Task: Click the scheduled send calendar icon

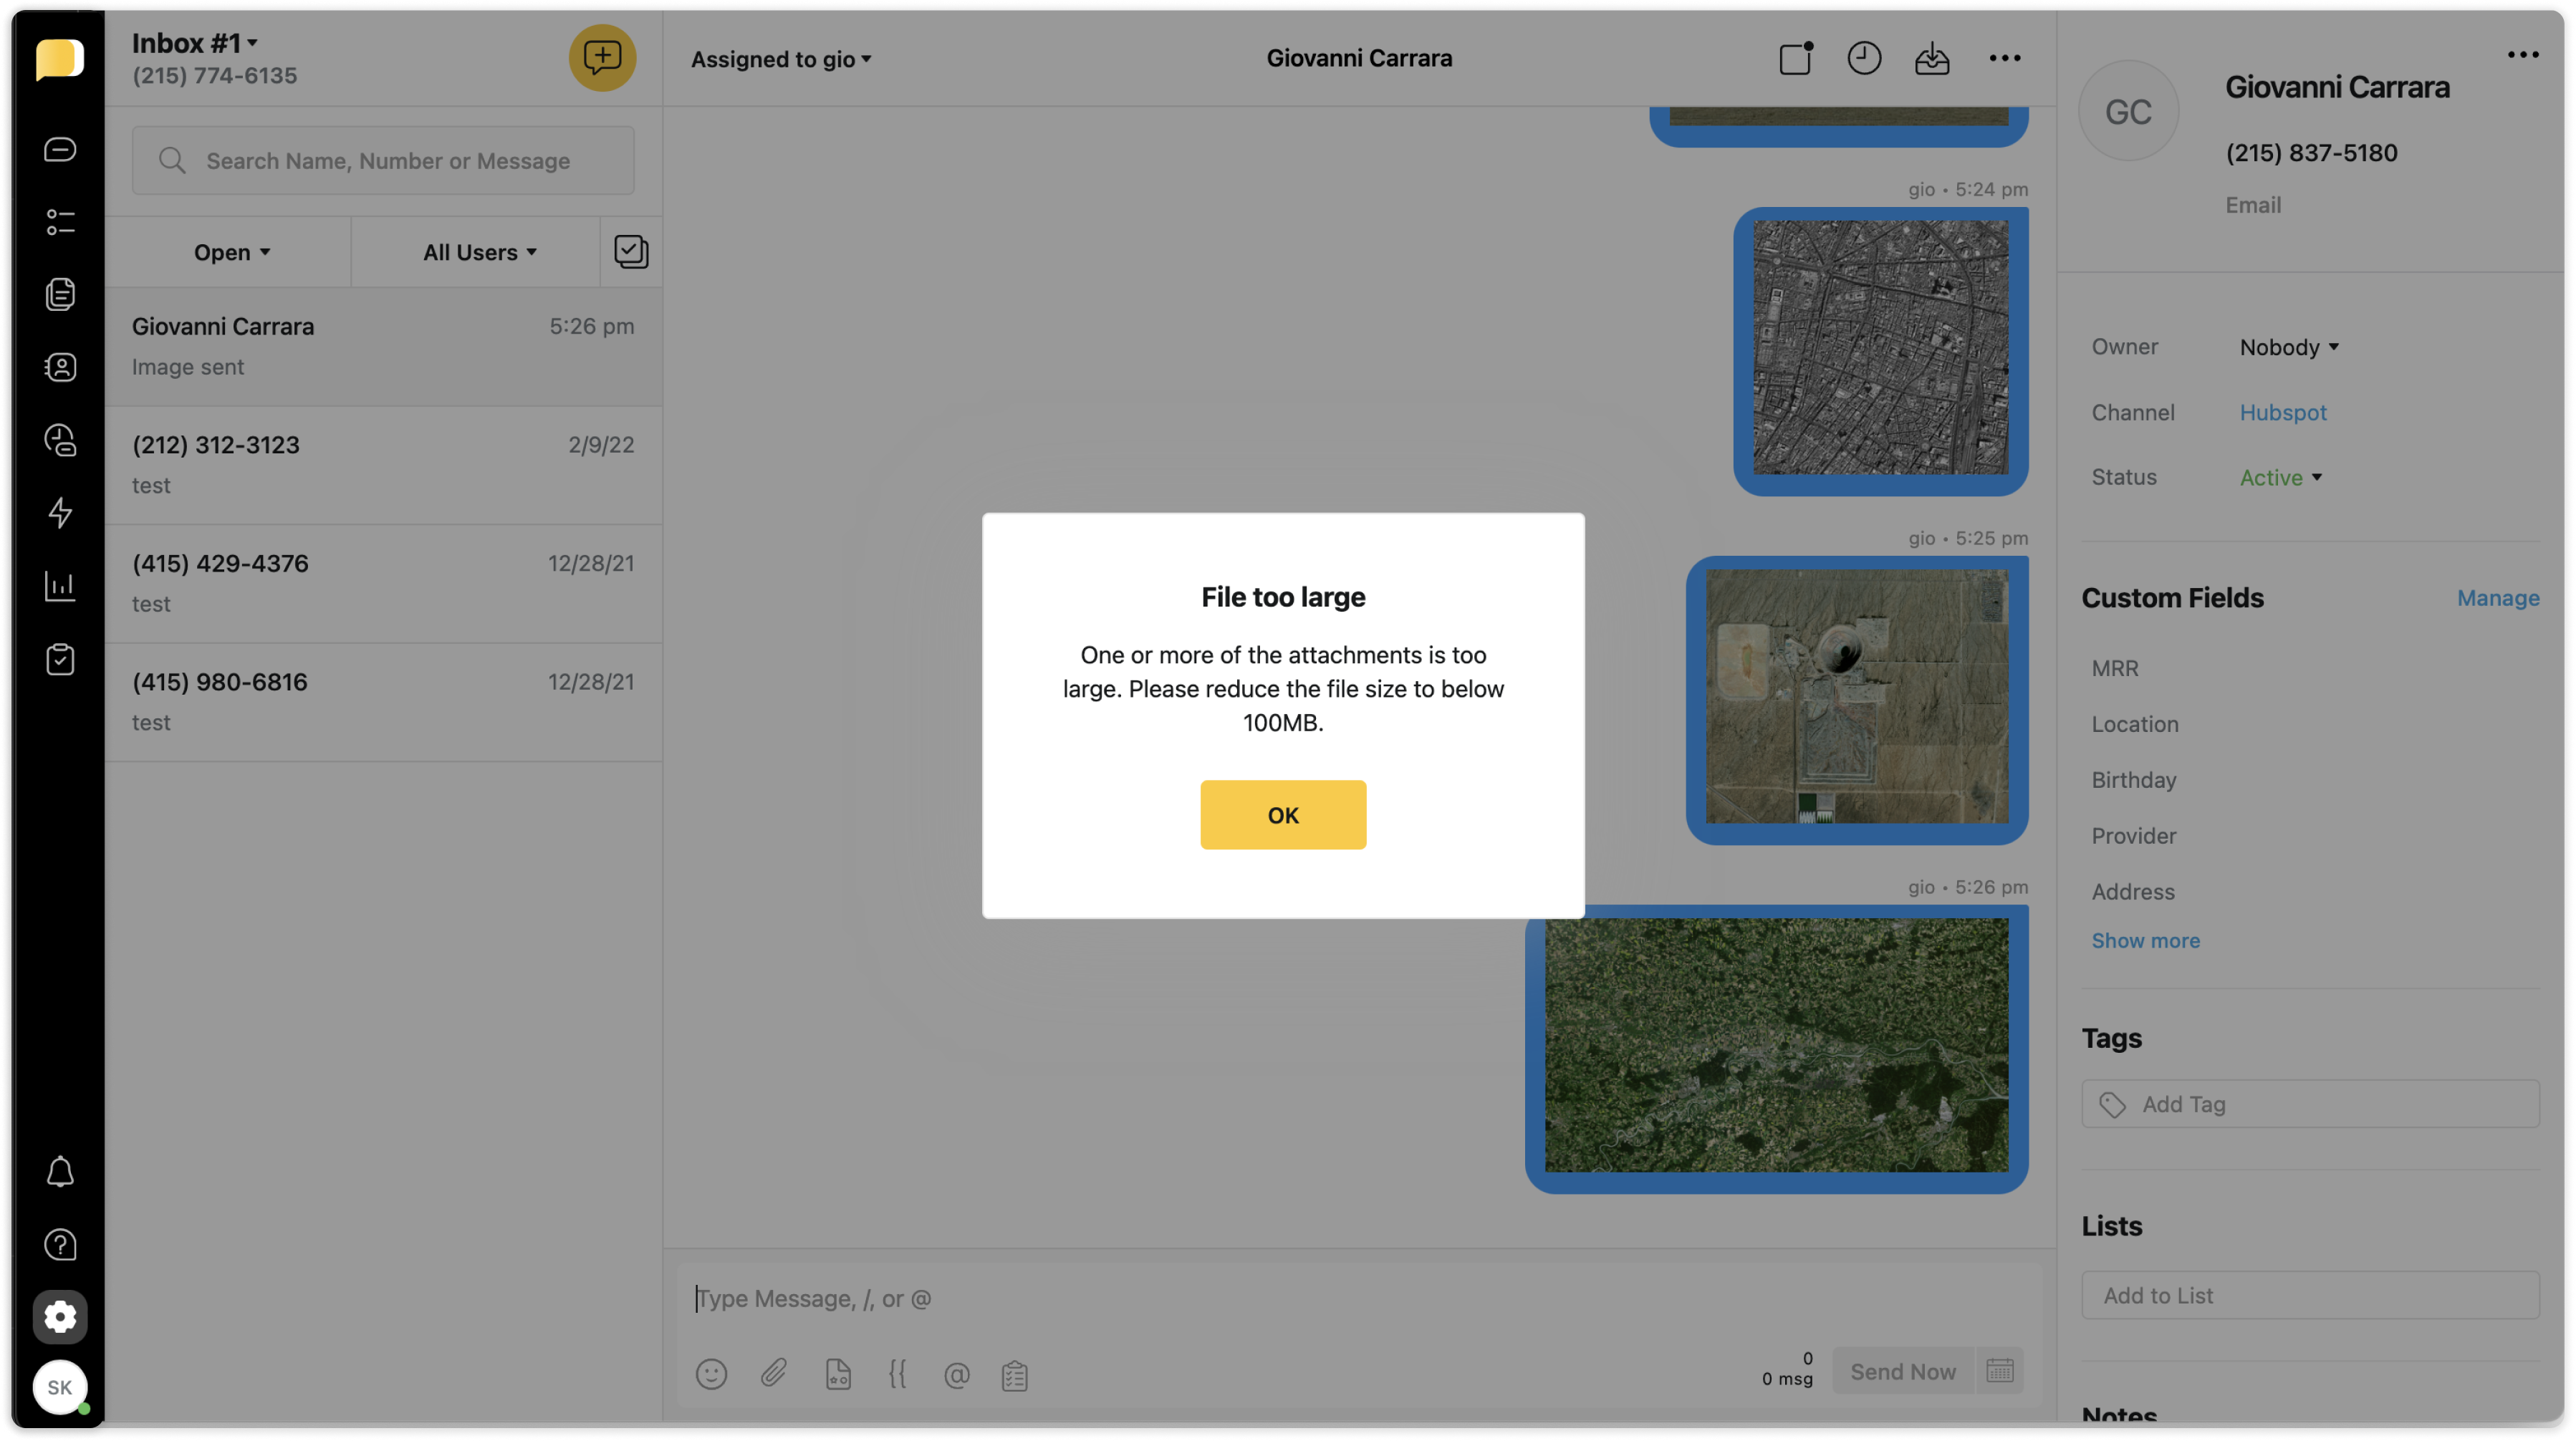Action: (x=1999, y=1370)
